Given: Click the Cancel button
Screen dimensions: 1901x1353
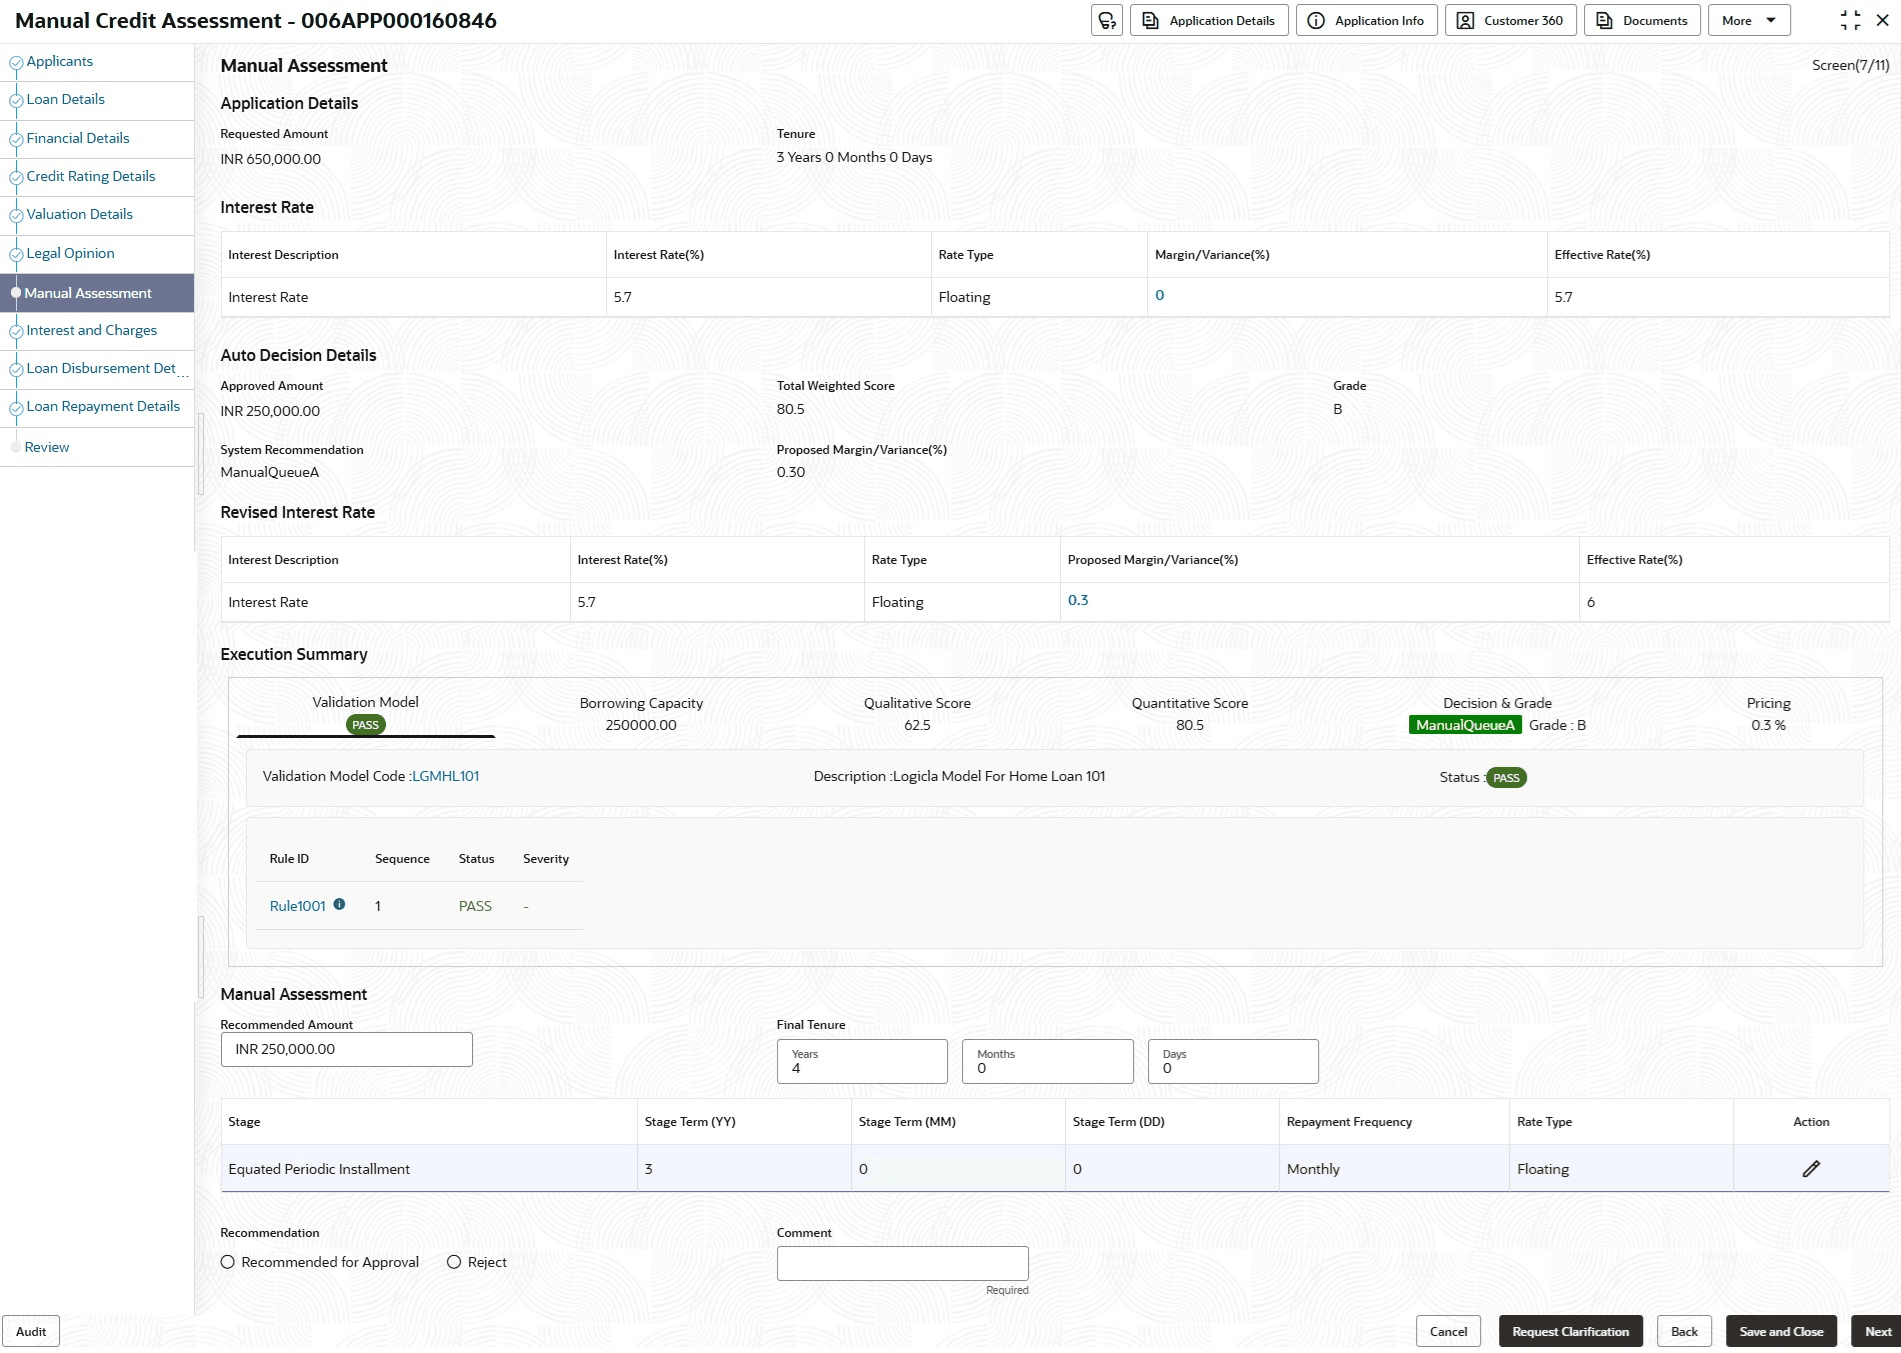Looking at the screenshot, I should pyautogui.click(x=1448, y=1331).
